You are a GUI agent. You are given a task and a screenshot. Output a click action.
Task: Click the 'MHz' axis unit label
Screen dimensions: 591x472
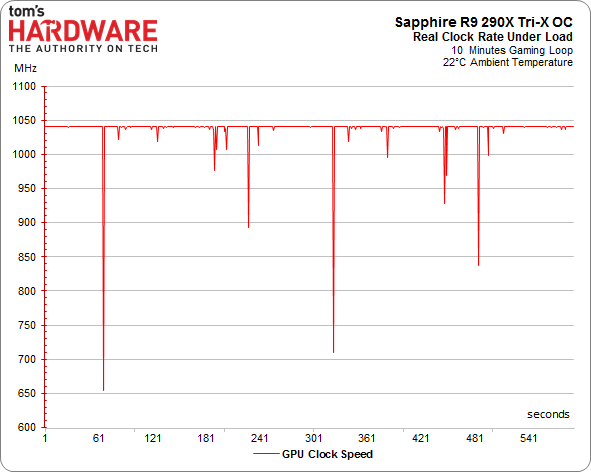26,68
